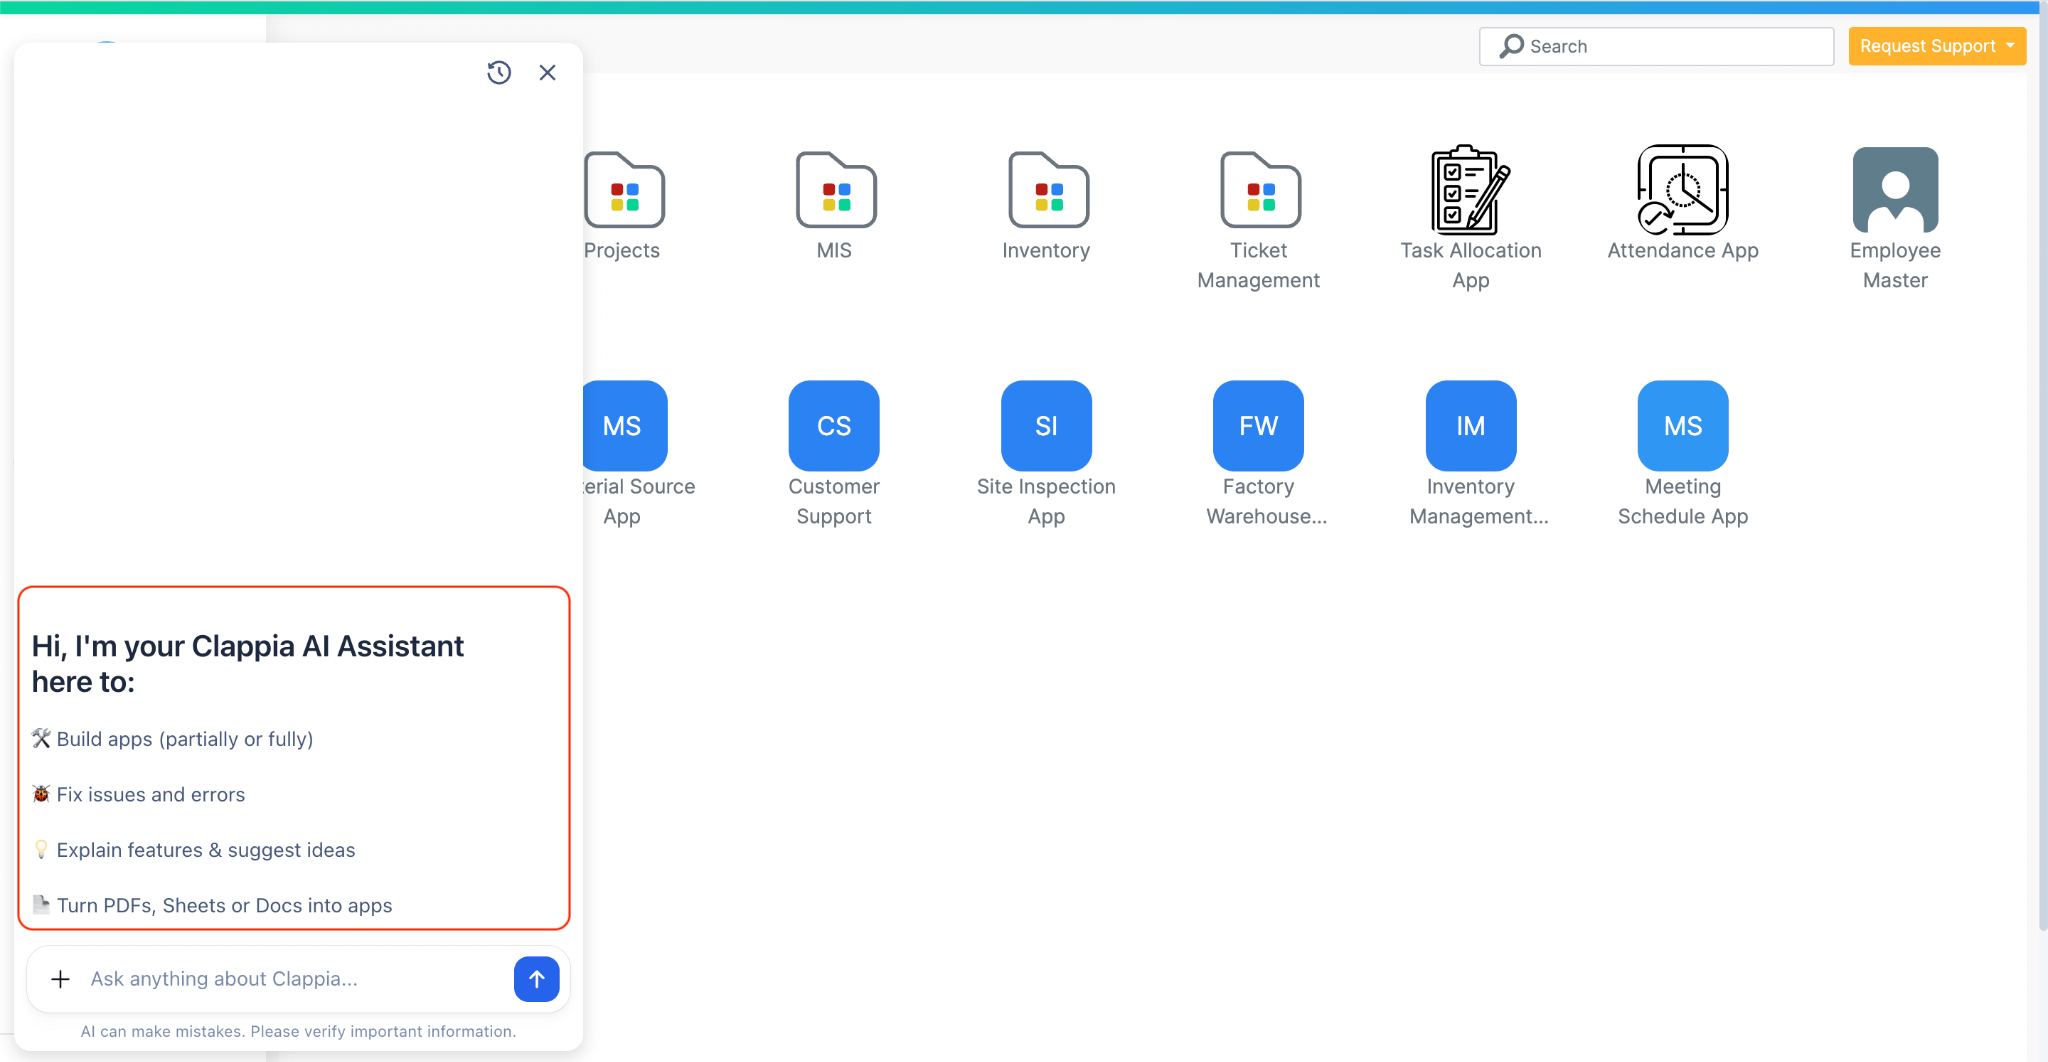
Task: Click the Attendance App label
Action: (1683, 250)
